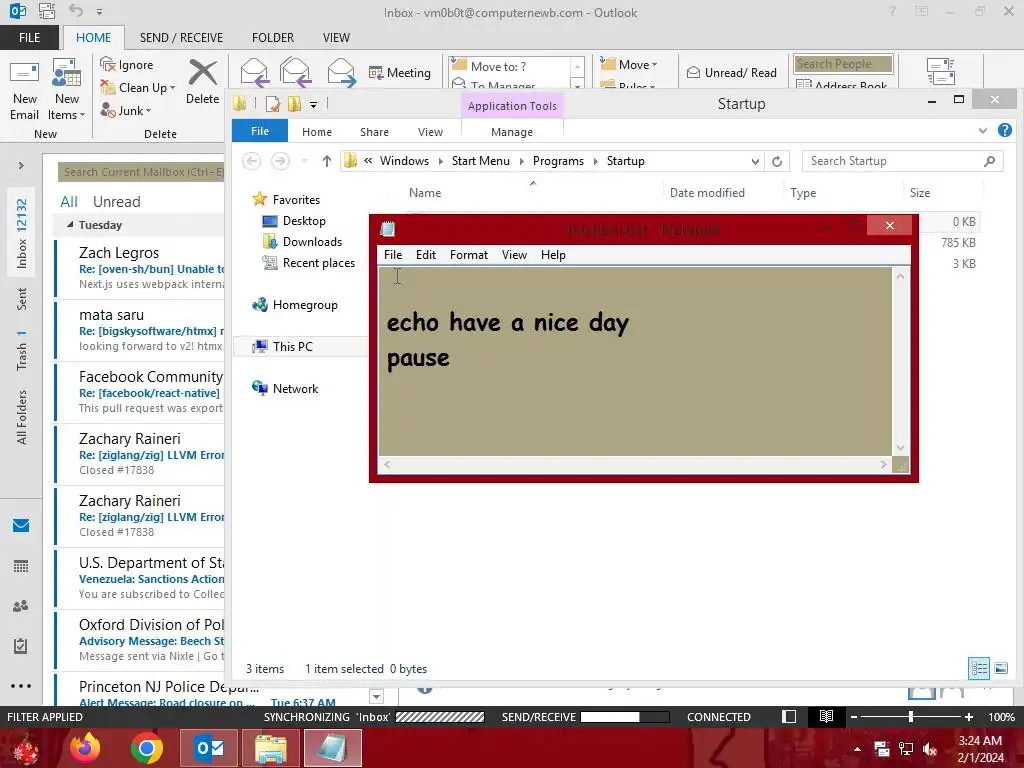Expand the Explorer ribbon chevron
The width and height of the screenshot is (1024, 768).
983,131
